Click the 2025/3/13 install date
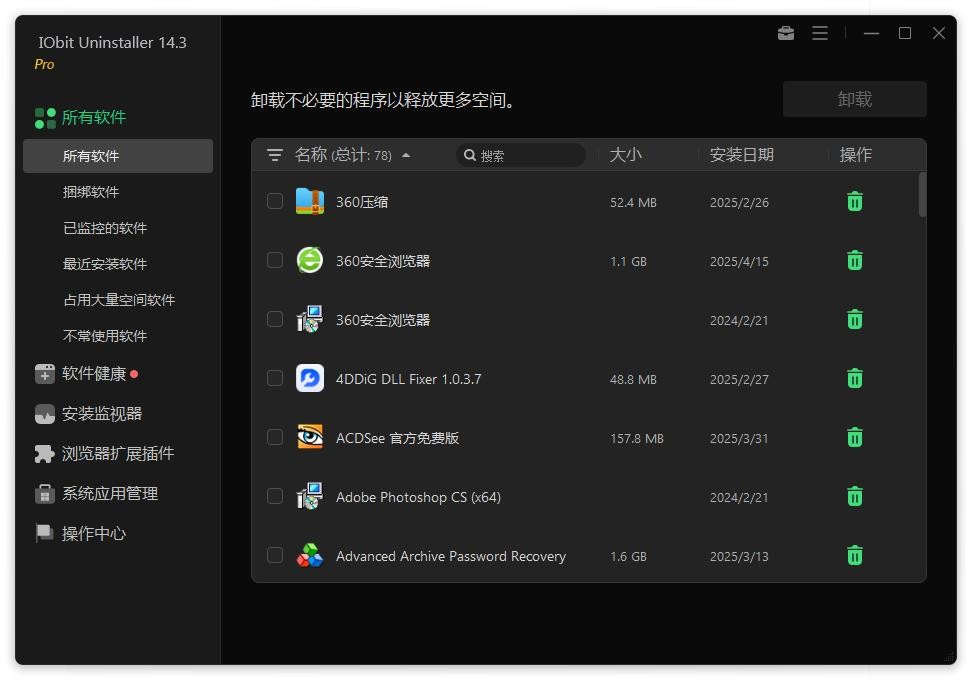 pyautogui.click(x=739, y=557)
